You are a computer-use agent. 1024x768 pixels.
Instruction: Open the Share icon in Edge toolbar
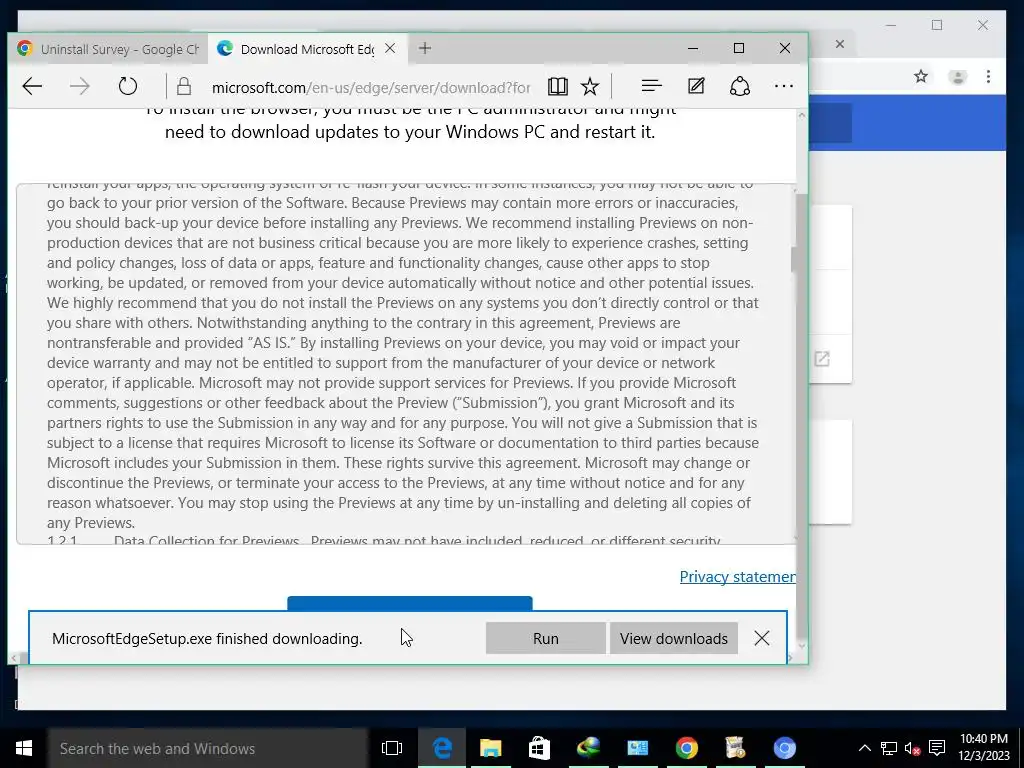pos(740,86)
